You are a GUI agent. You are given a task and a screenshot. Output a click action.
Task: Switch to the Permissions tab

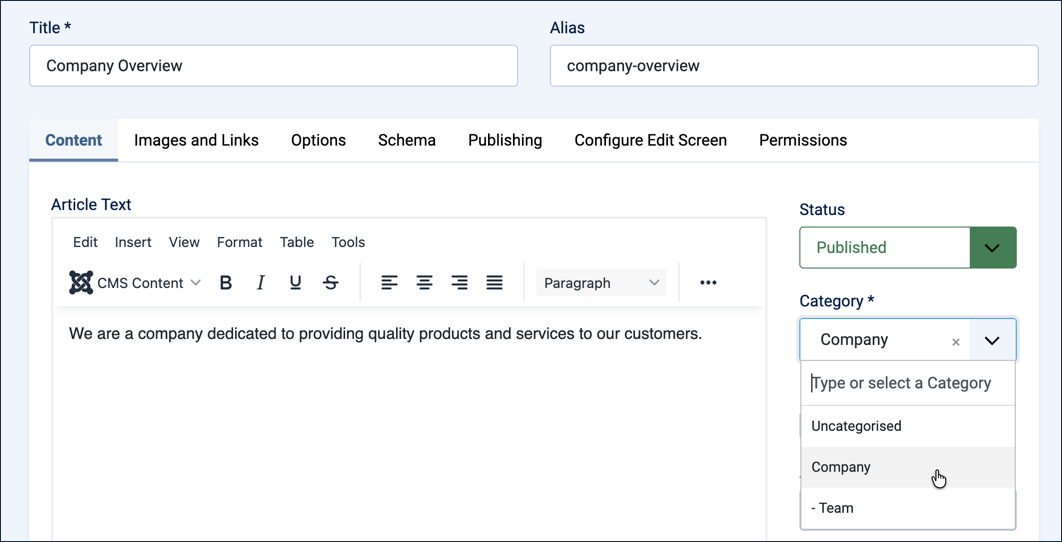[x=803, y=140]
